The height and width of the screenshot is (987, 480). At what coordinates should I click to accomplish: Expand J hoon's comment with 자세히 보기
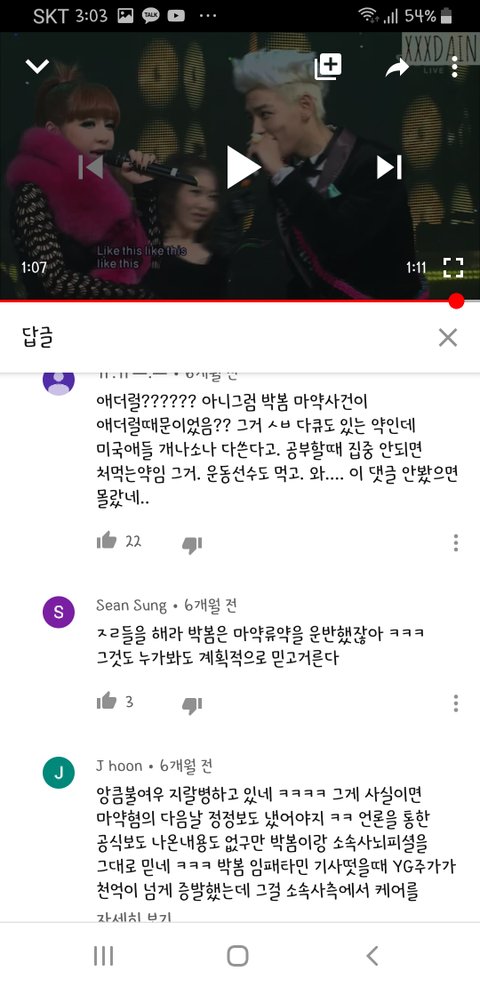coord(133,918)
